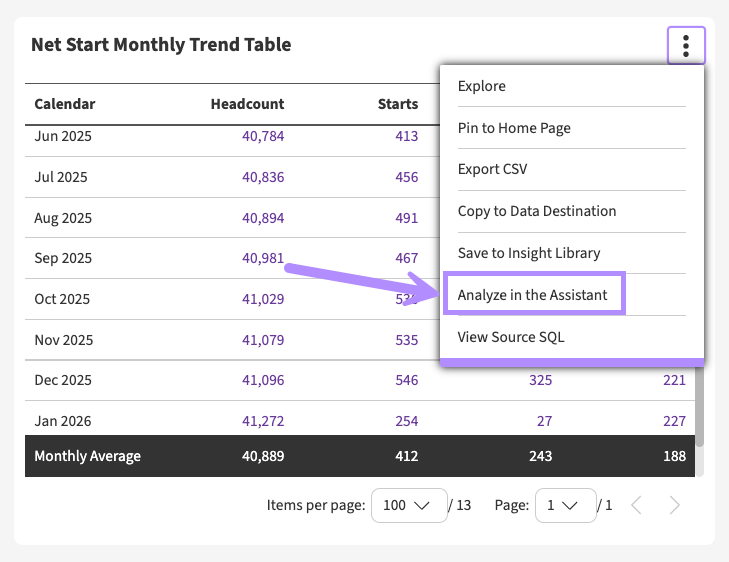729x562 pixels.
Task: Click Analyze in the Assistant
Action: (x=533, y=295)
